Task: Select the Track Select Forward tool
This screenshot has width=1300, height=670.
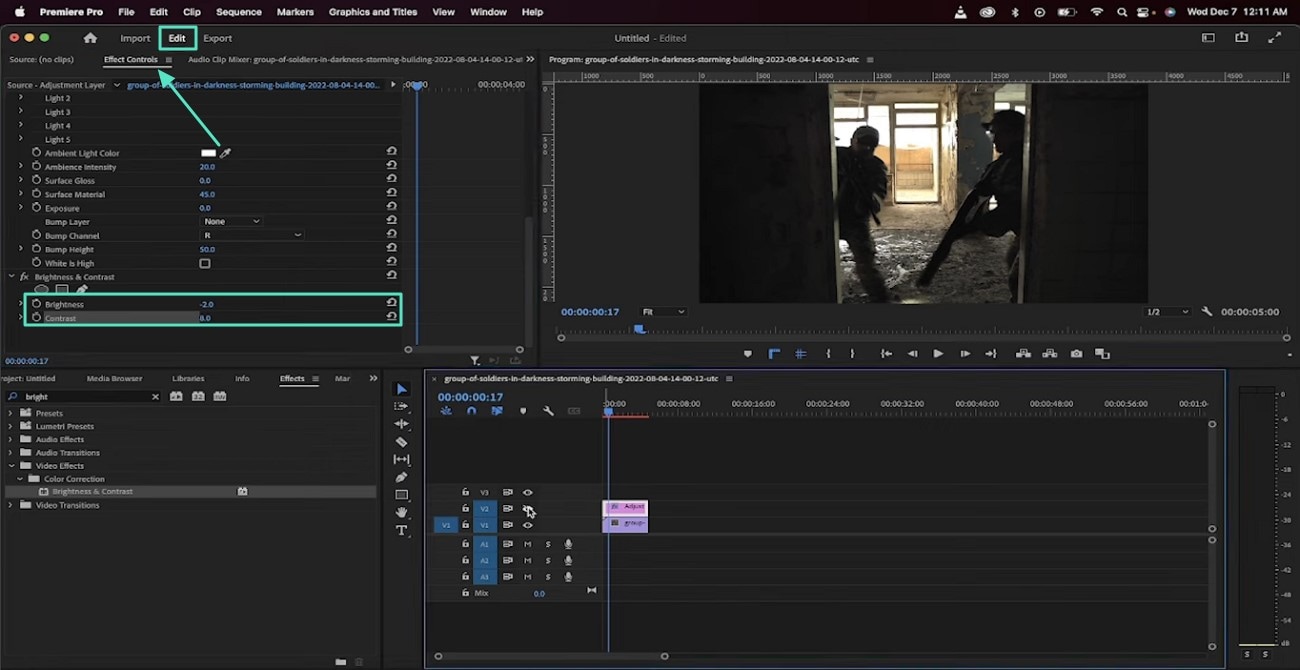Action: [x=402, y=406]
